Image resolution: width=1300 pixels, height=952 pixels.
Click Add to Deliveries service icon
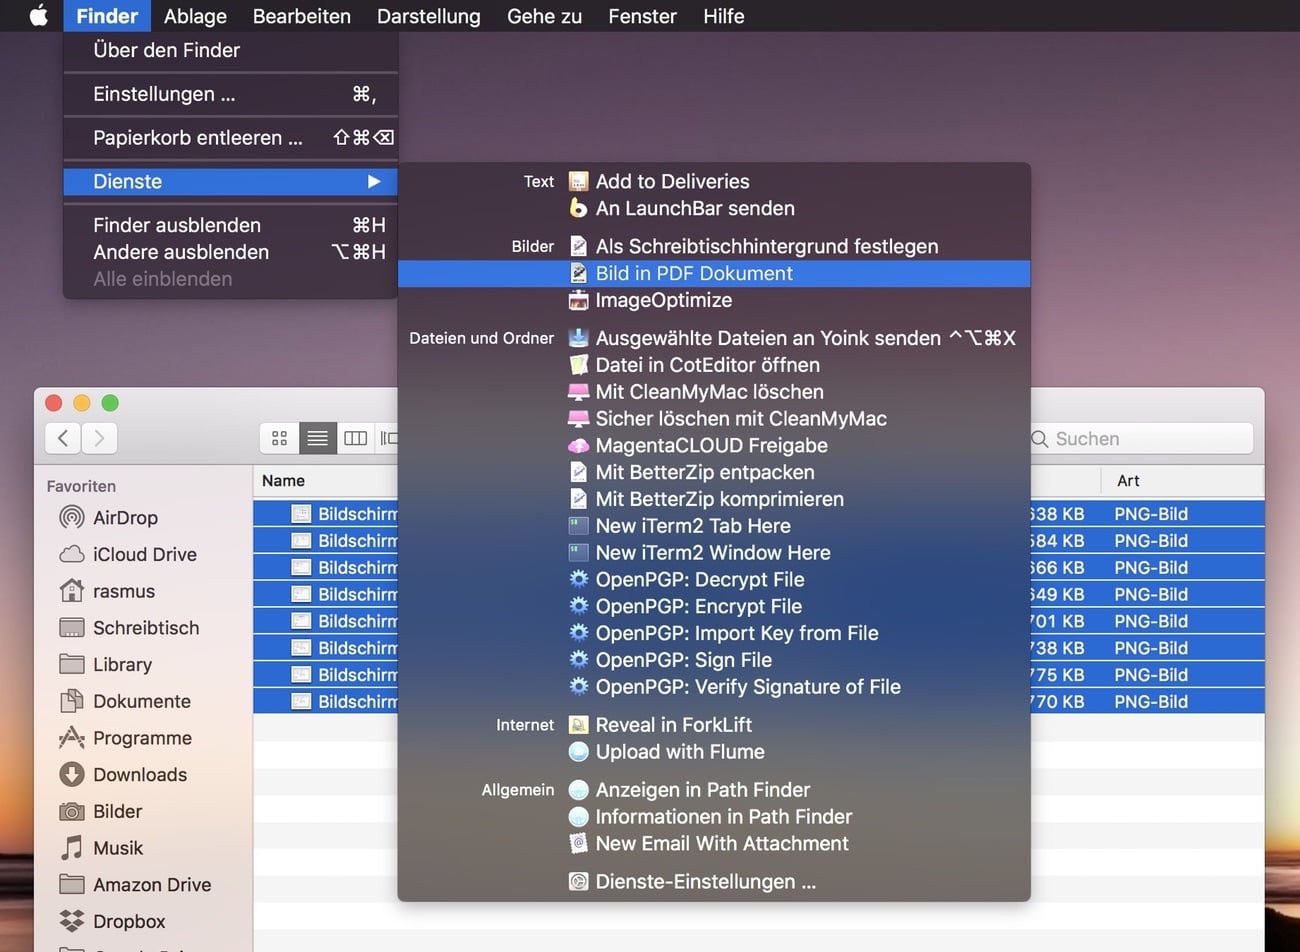point(578,182)
